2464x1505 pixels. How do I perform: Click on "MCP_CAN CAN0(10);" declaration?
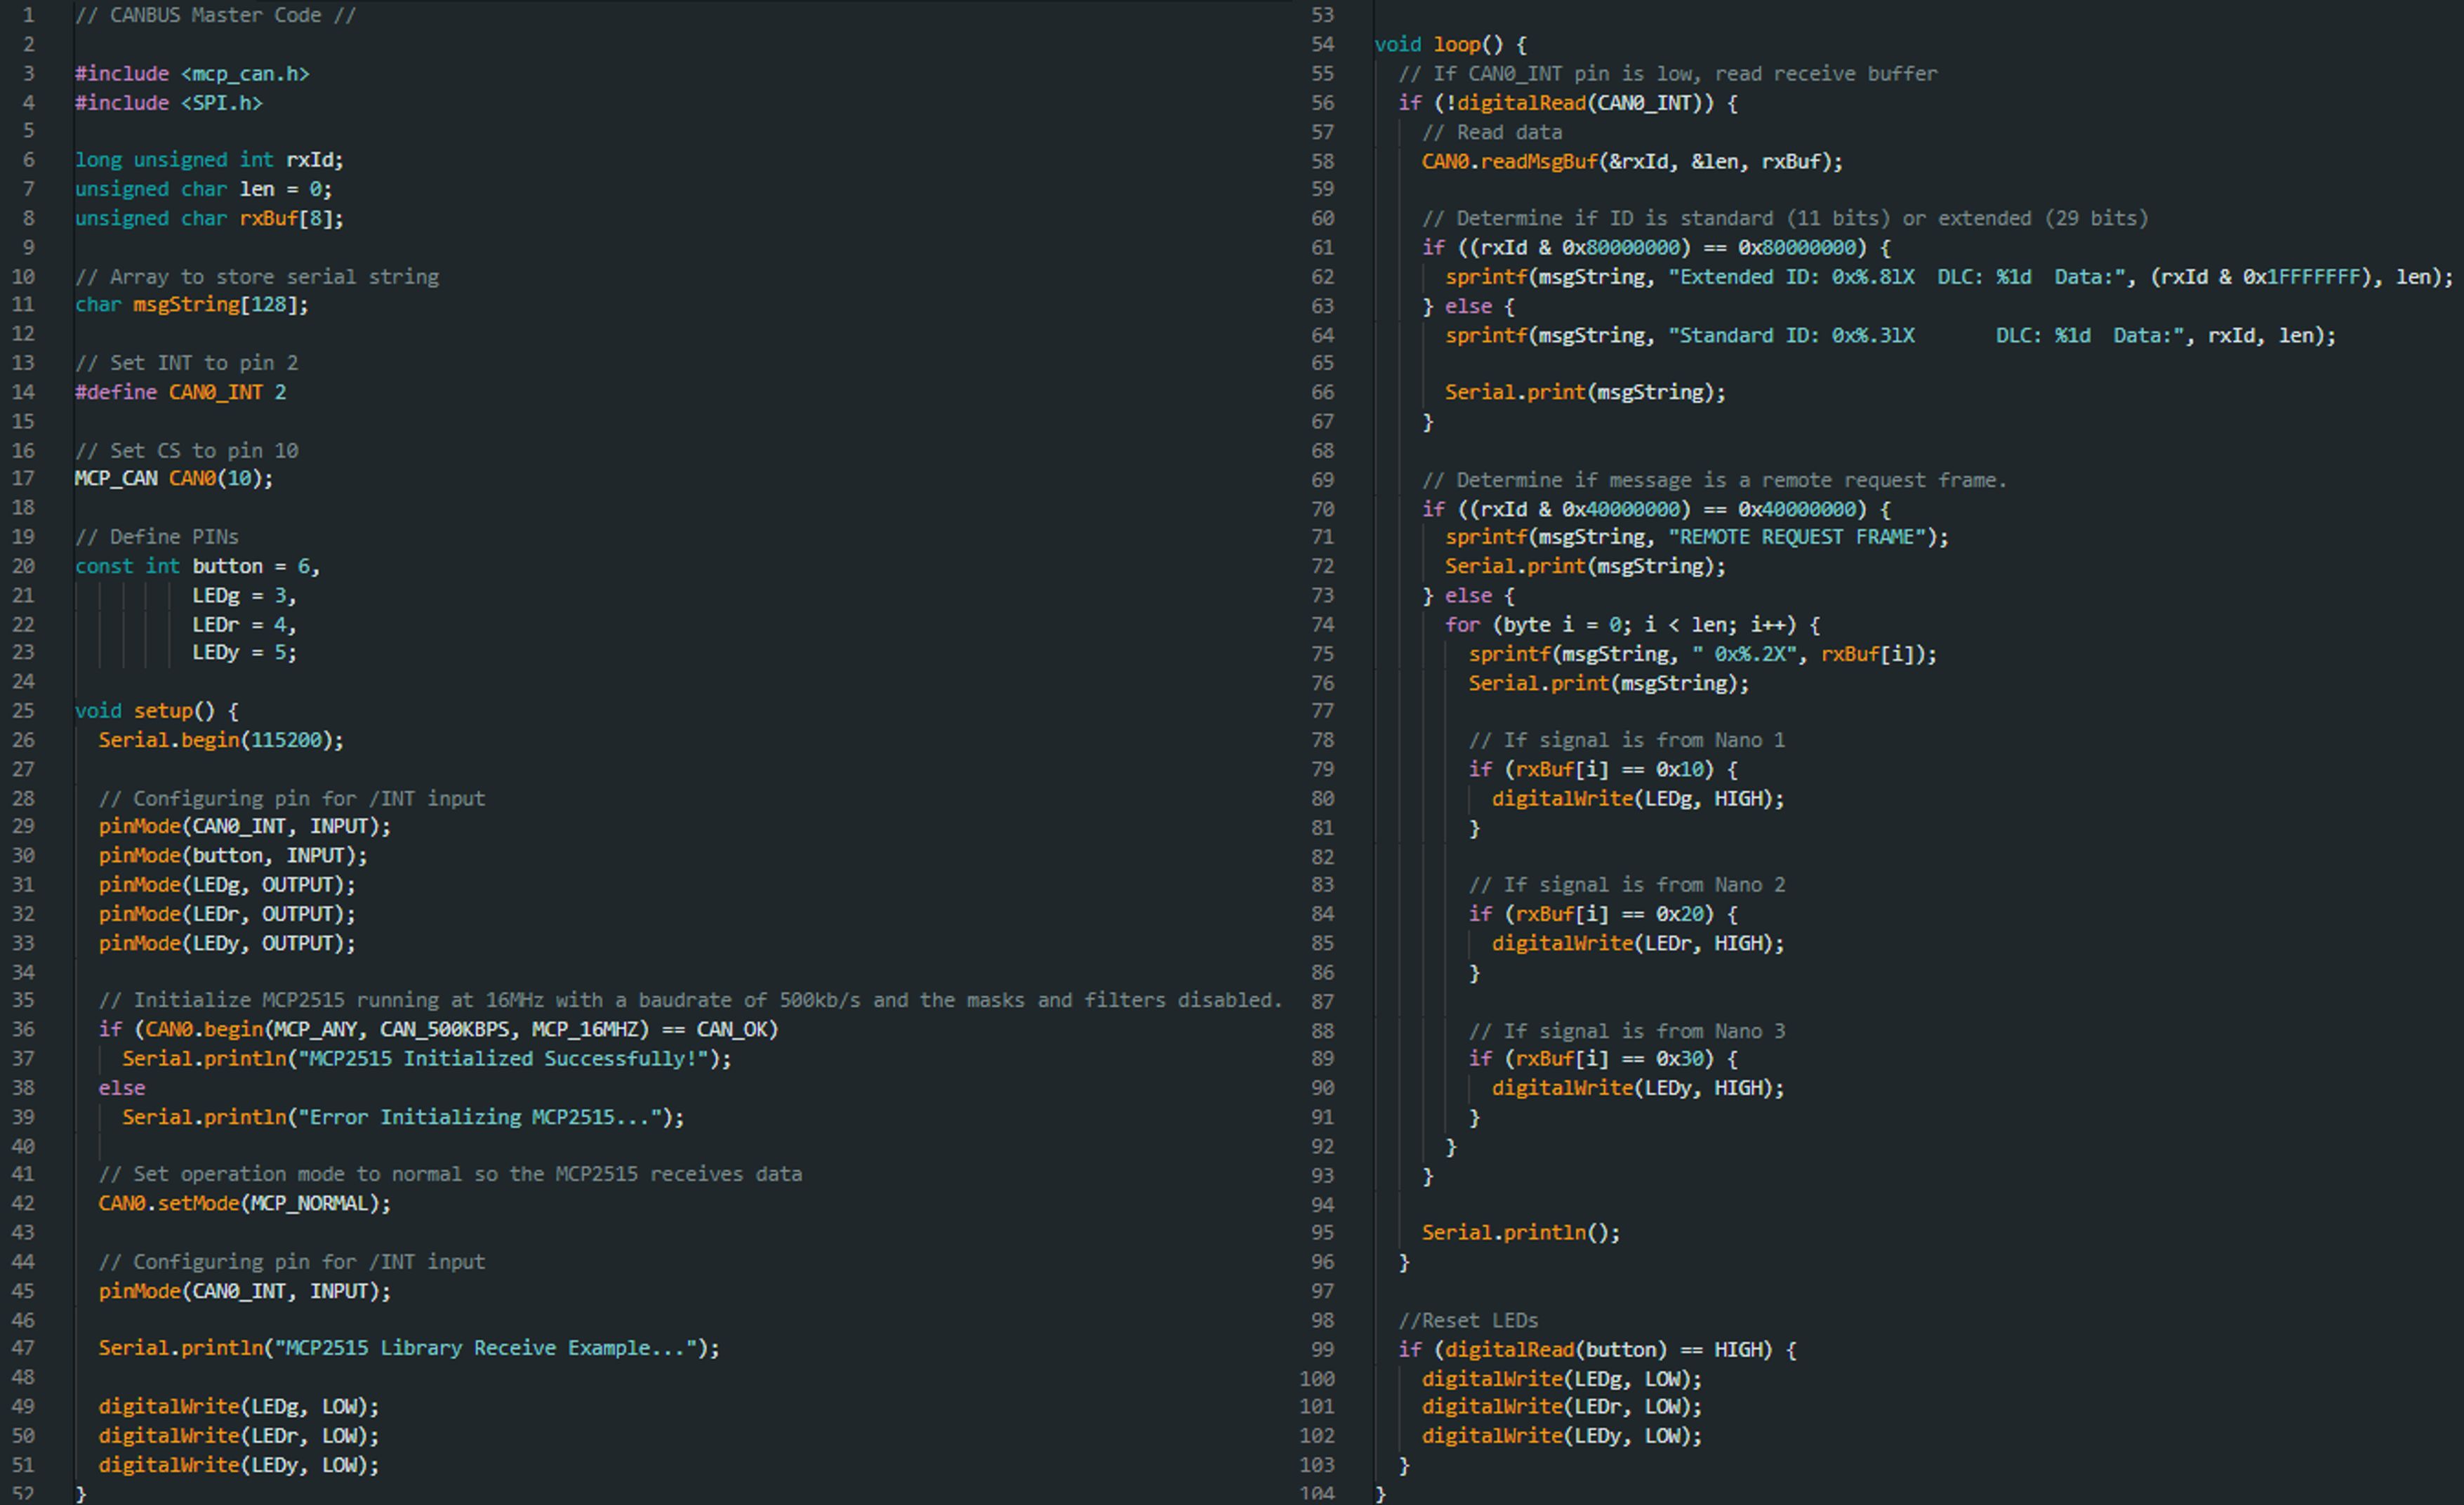click(x=173, y=478)
